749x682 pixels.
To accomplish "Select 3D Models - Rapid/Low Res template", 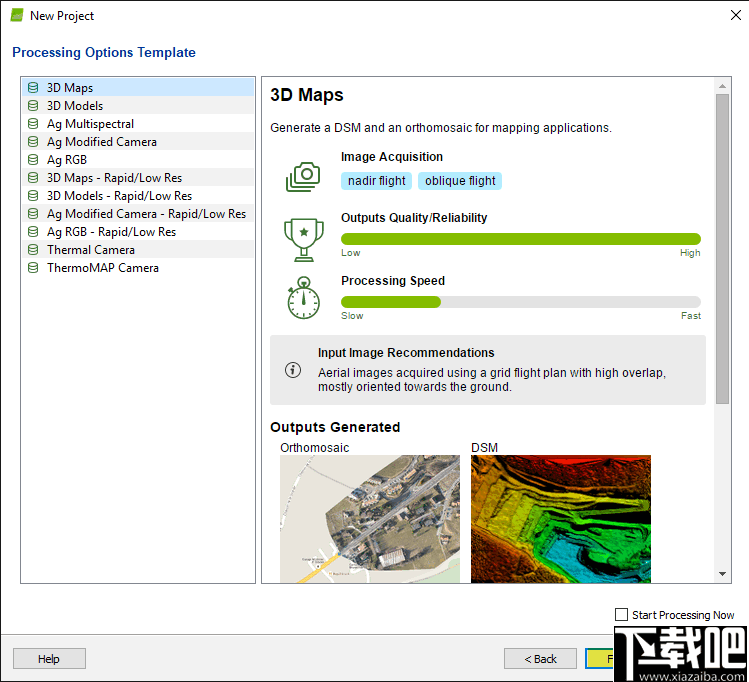I will tap(138, 196).
